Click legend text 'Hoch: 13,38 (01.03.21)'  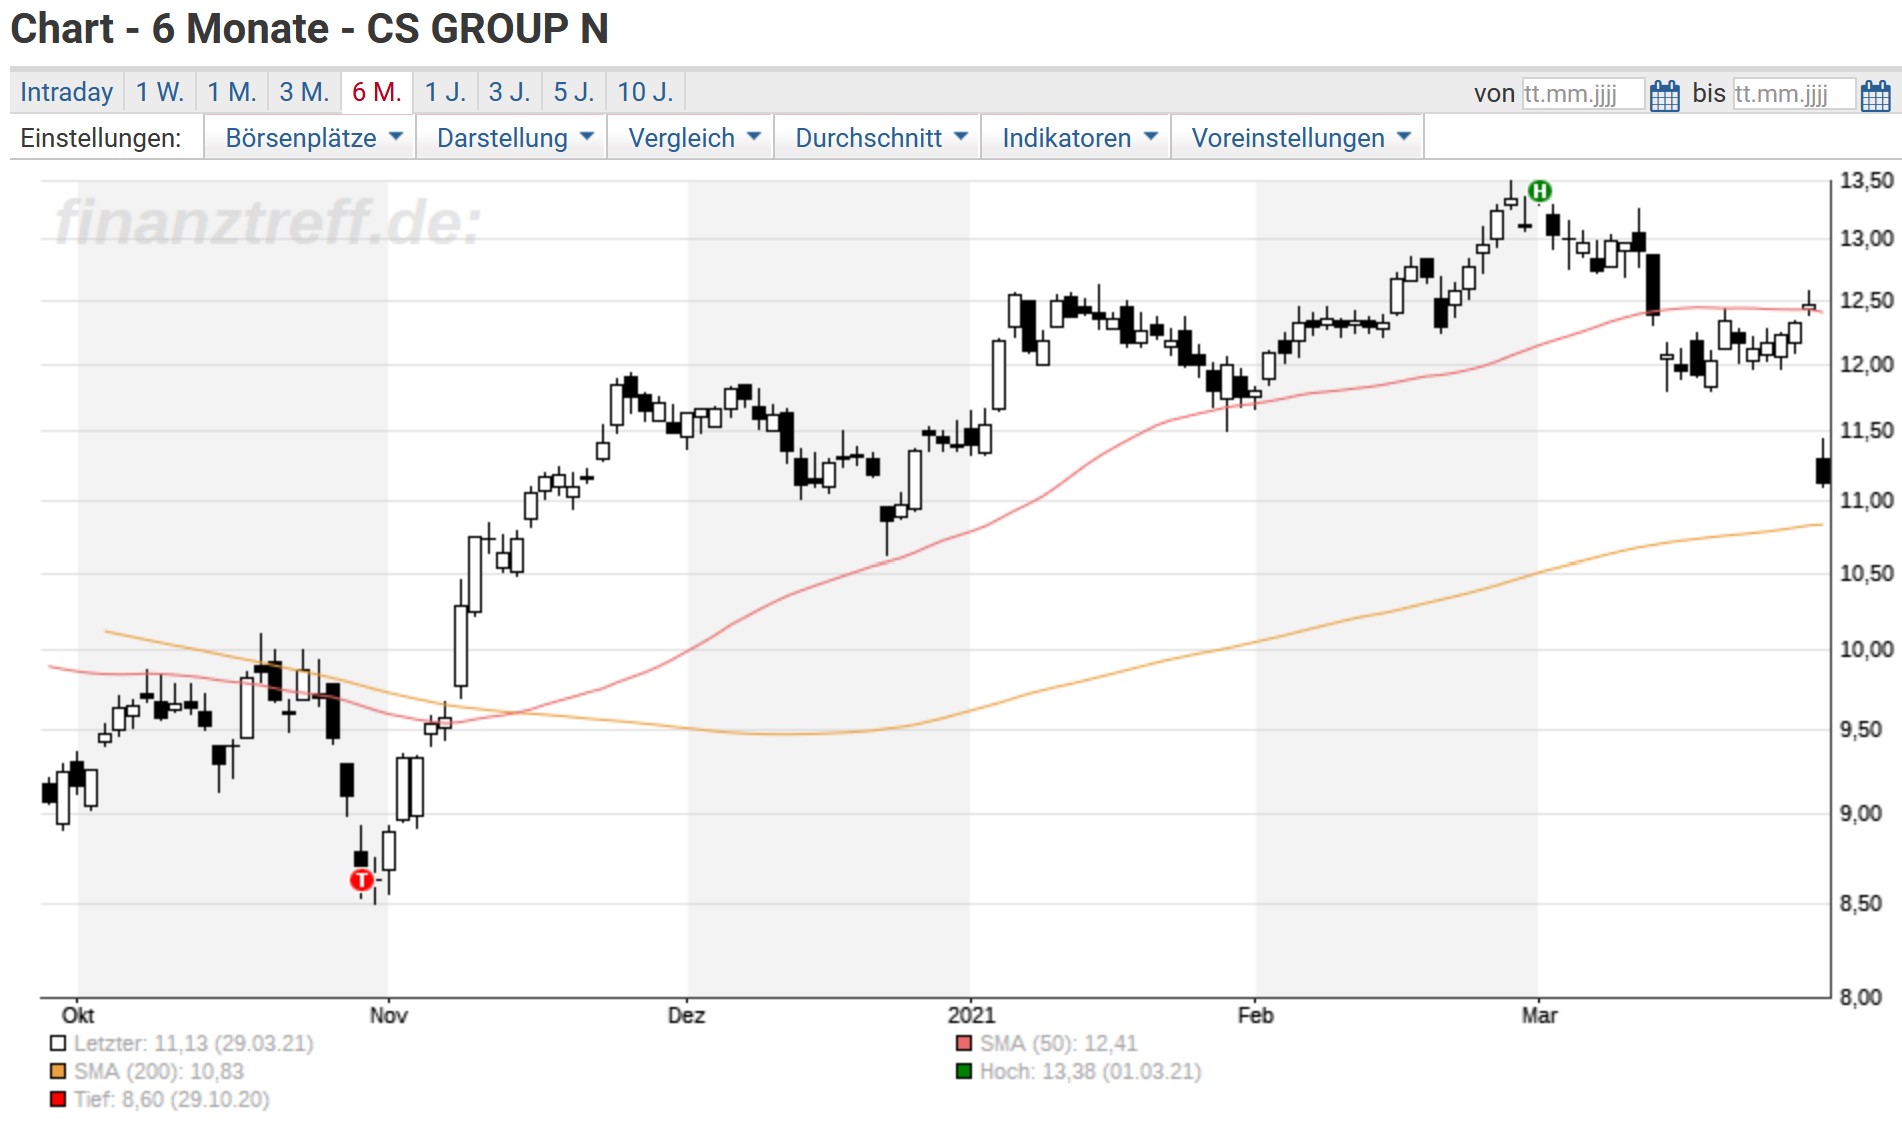(1090, 1071)
